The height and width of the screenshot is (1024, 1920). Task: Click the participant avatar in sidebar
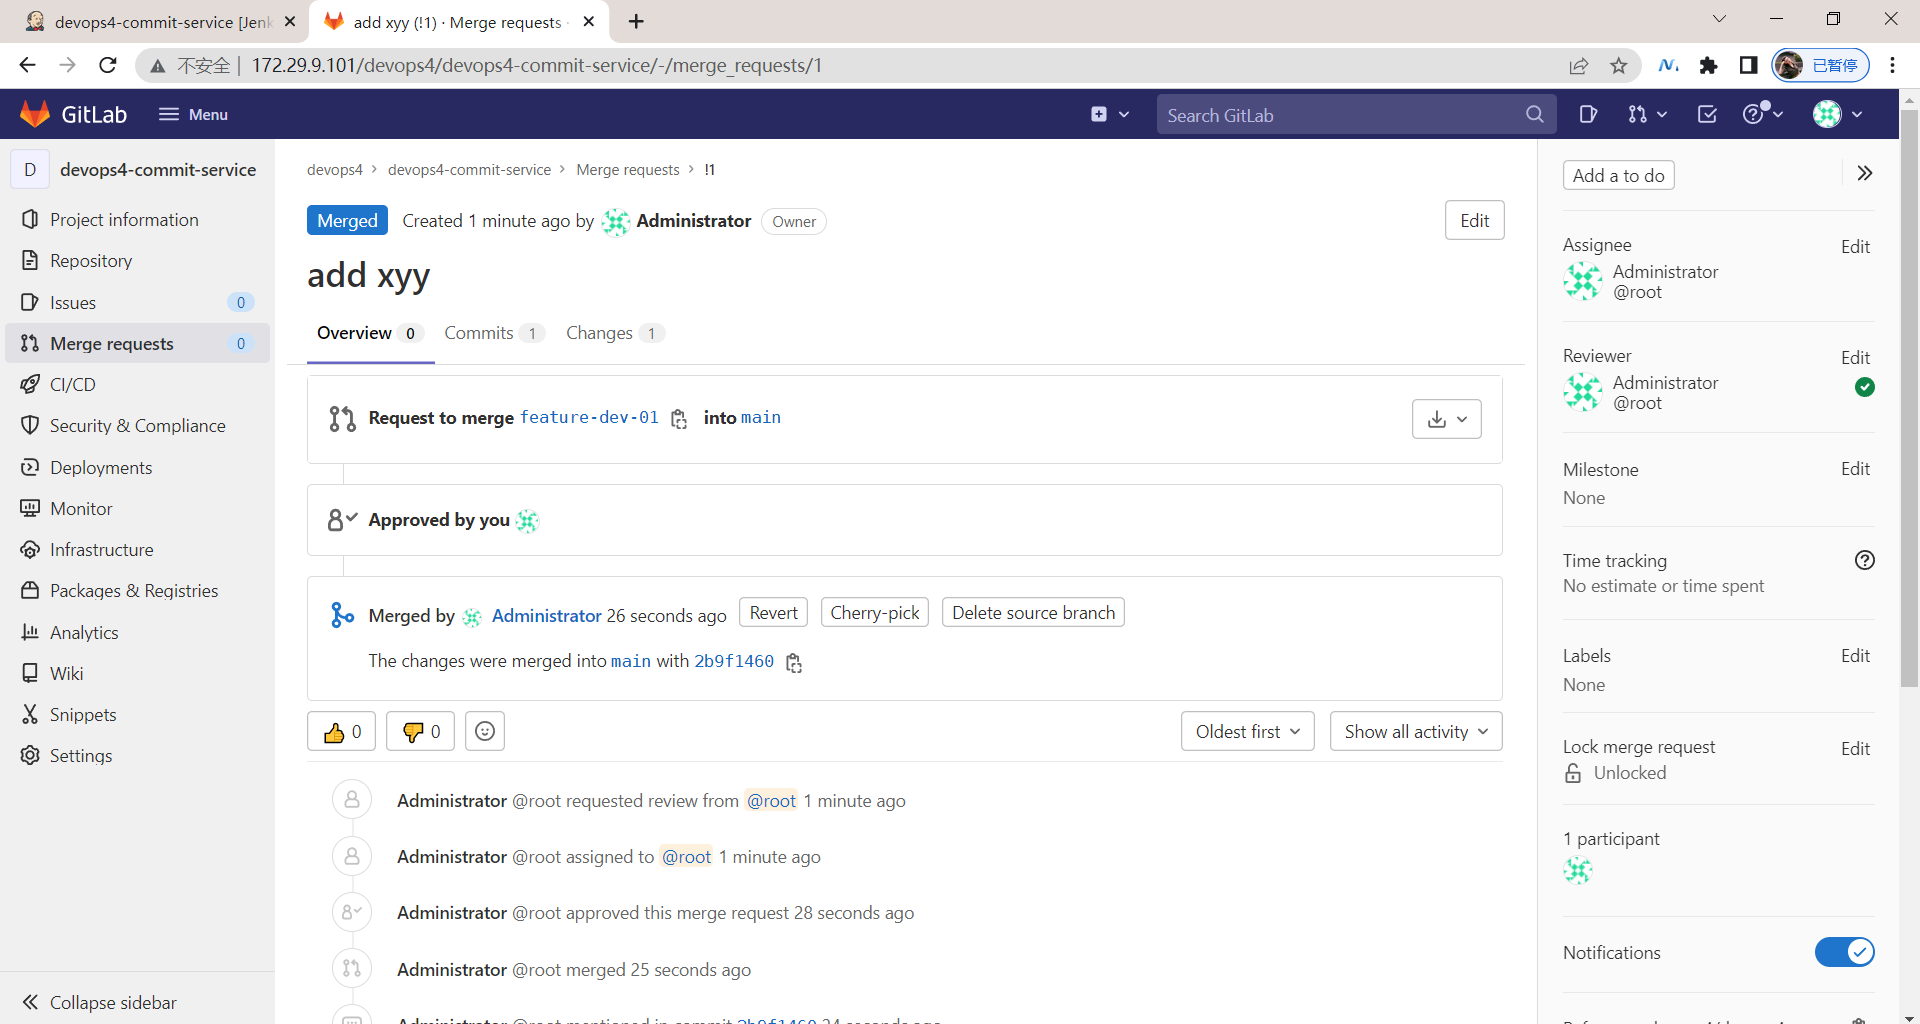tap(1578, 870)
